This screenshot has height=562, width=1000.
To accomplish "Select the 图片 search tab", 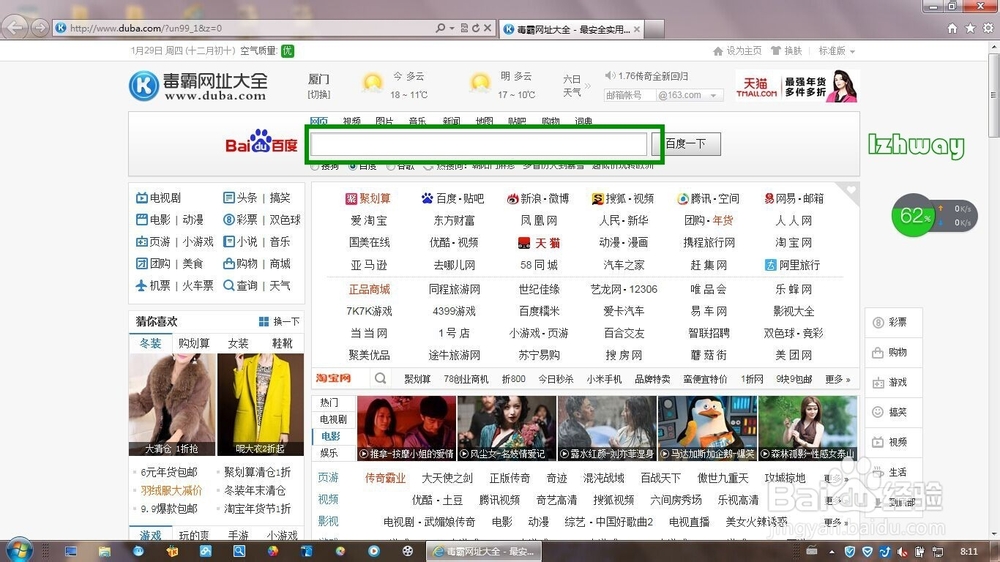I will (385, 121).
